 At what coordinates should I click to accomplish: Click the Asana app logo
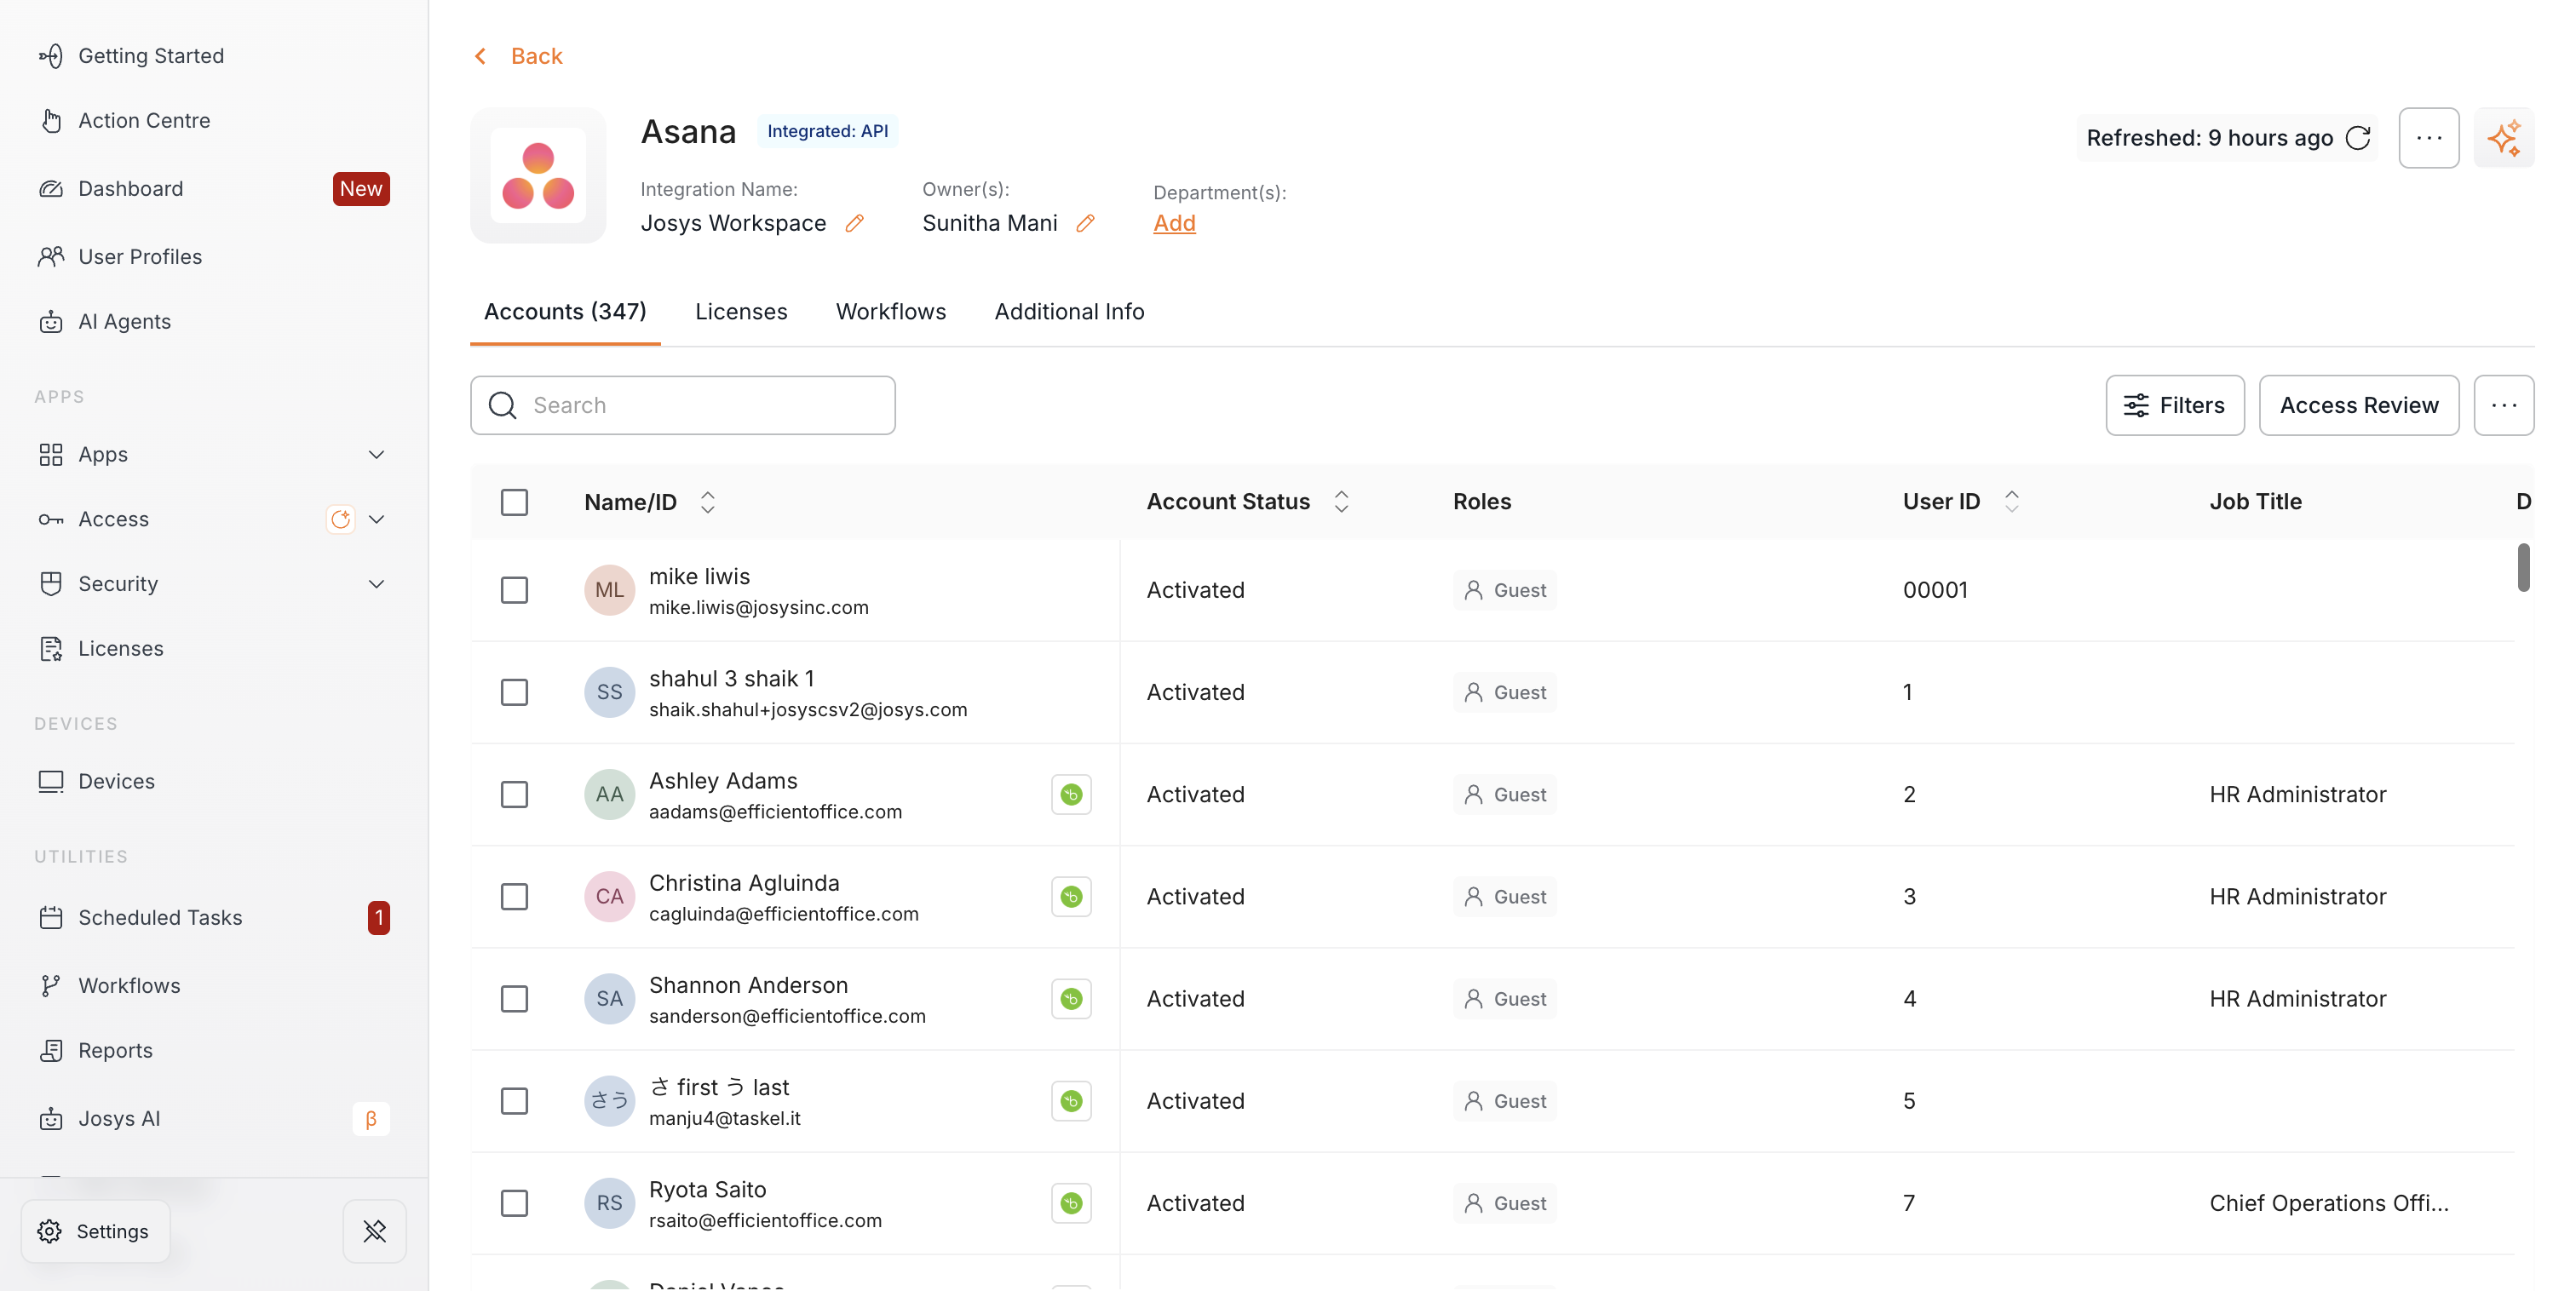538,175
